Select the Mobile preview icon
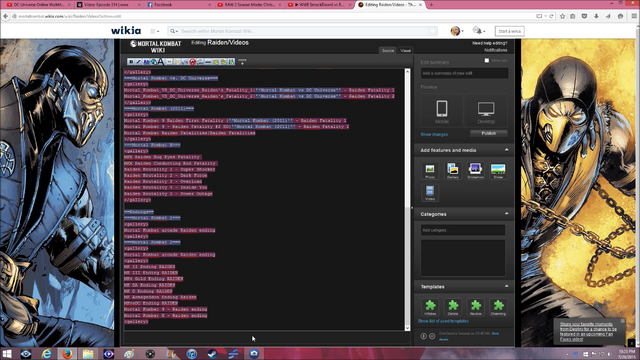This screenshot has height=360, width=640. tap(442, 111)
